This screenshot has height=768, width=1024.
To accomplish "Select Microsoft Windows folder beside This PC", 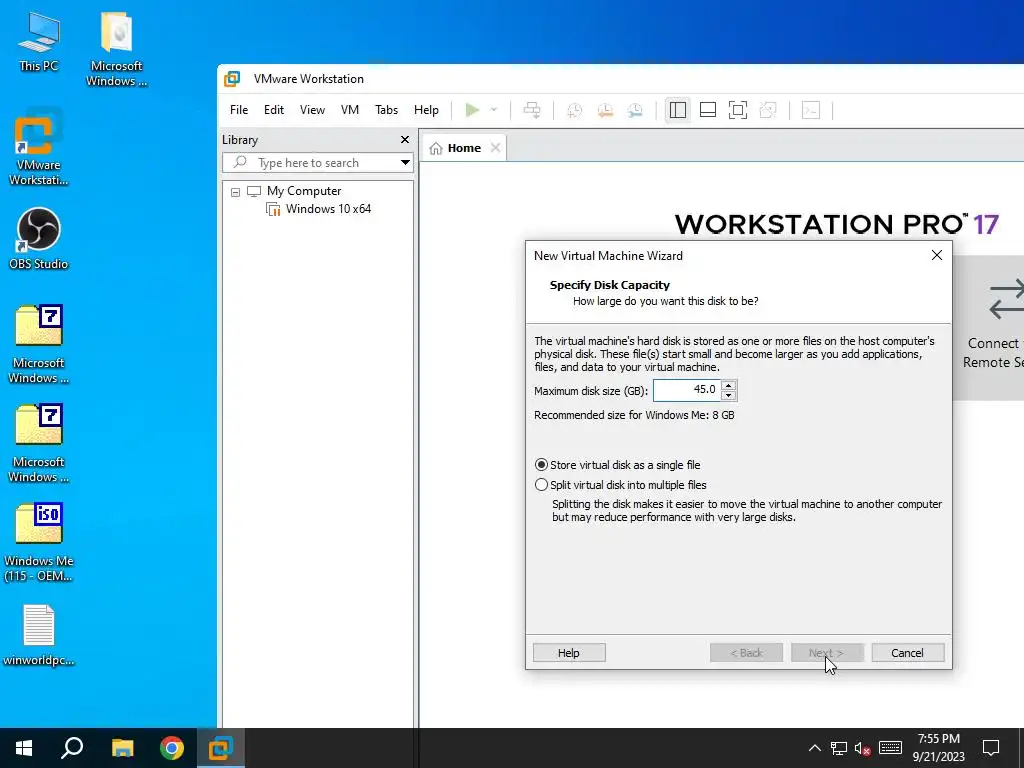I will 116,50.
